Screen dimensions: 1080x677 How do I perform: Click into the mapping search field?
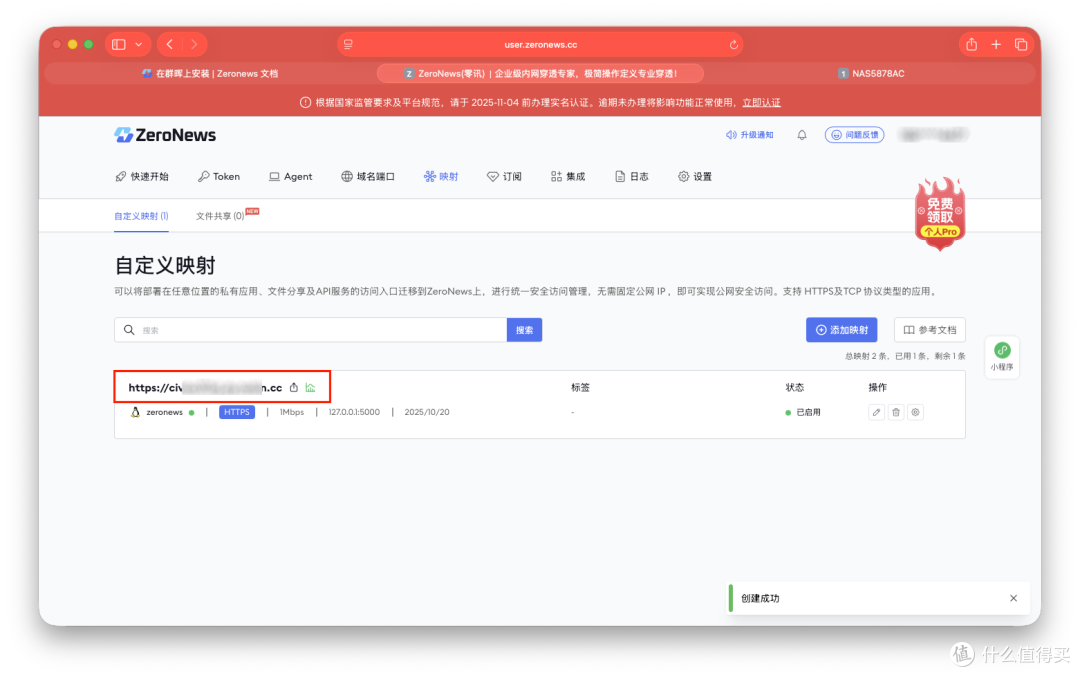pyautogui.click(x=311, y=330)
